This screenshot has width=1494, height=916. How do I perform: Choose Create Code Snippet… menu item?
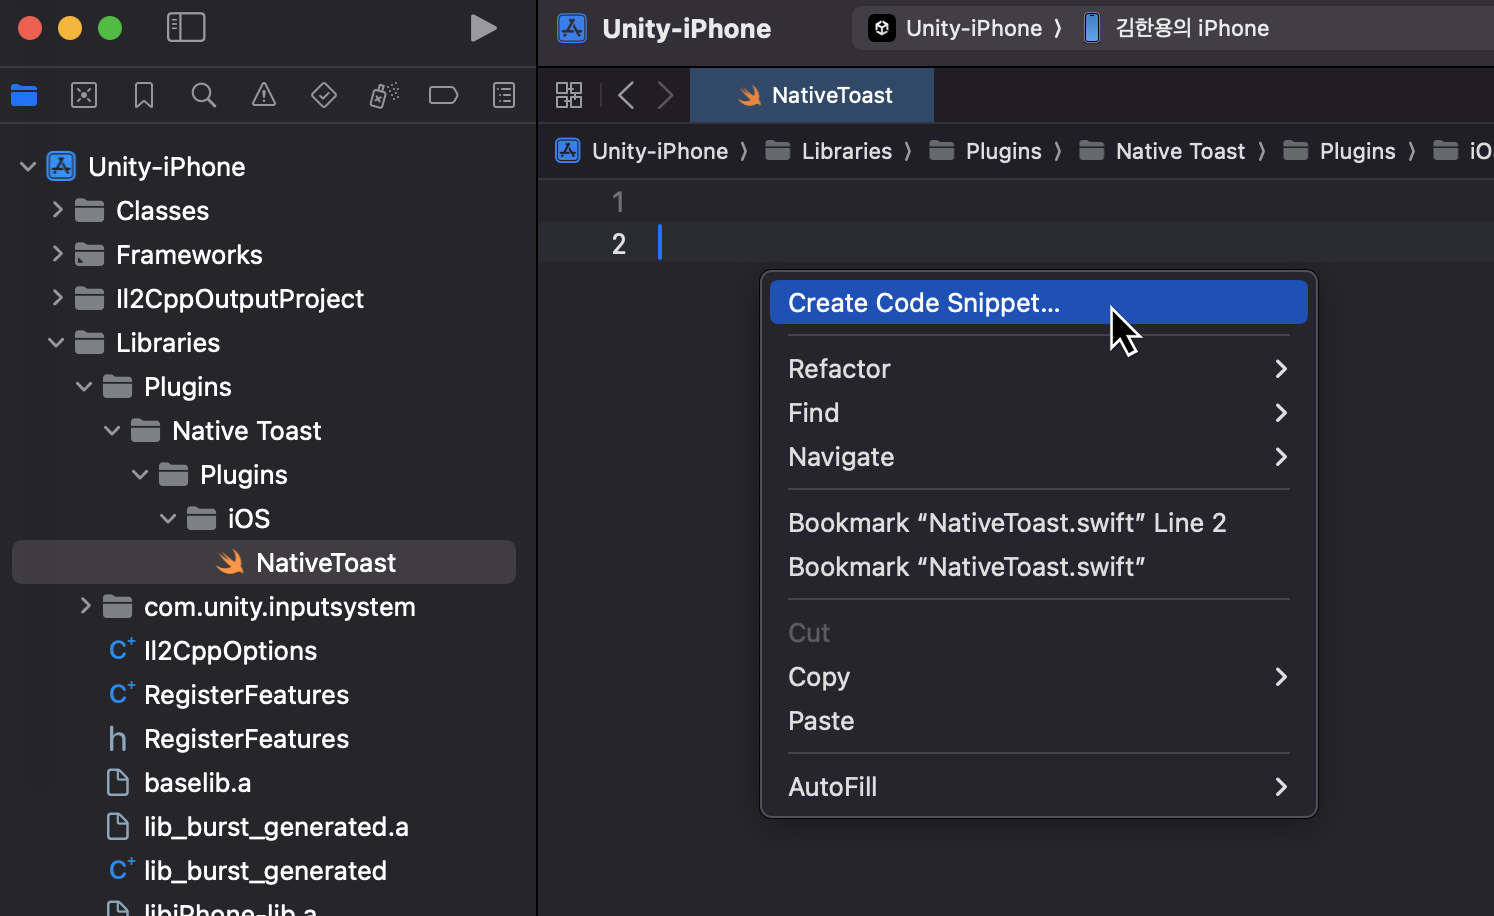[x=1039, y=302]
